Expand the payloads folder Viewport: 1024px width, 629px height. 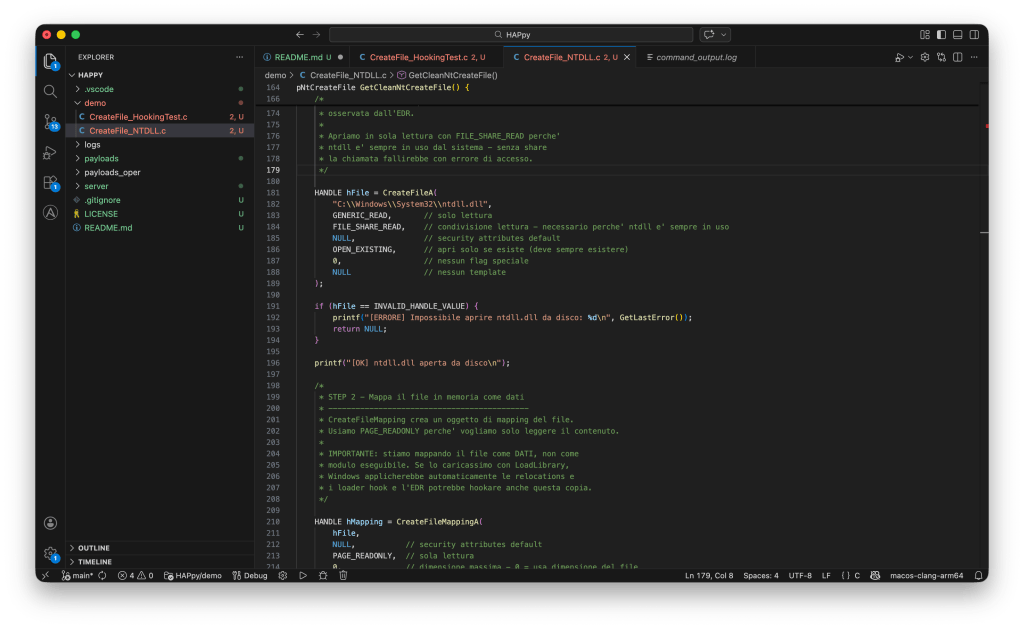(x=101, y=158)
